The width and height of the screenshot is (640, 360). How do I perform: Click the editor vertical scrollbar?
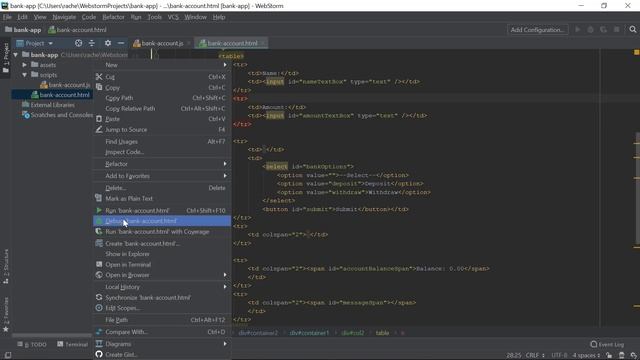[637, 188]
